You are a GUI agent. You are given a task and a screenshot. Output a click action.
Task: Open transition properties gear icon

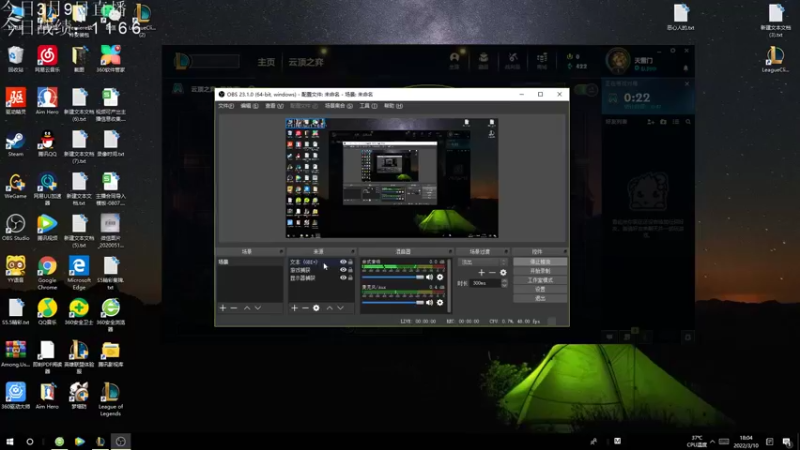coord(503,273)
